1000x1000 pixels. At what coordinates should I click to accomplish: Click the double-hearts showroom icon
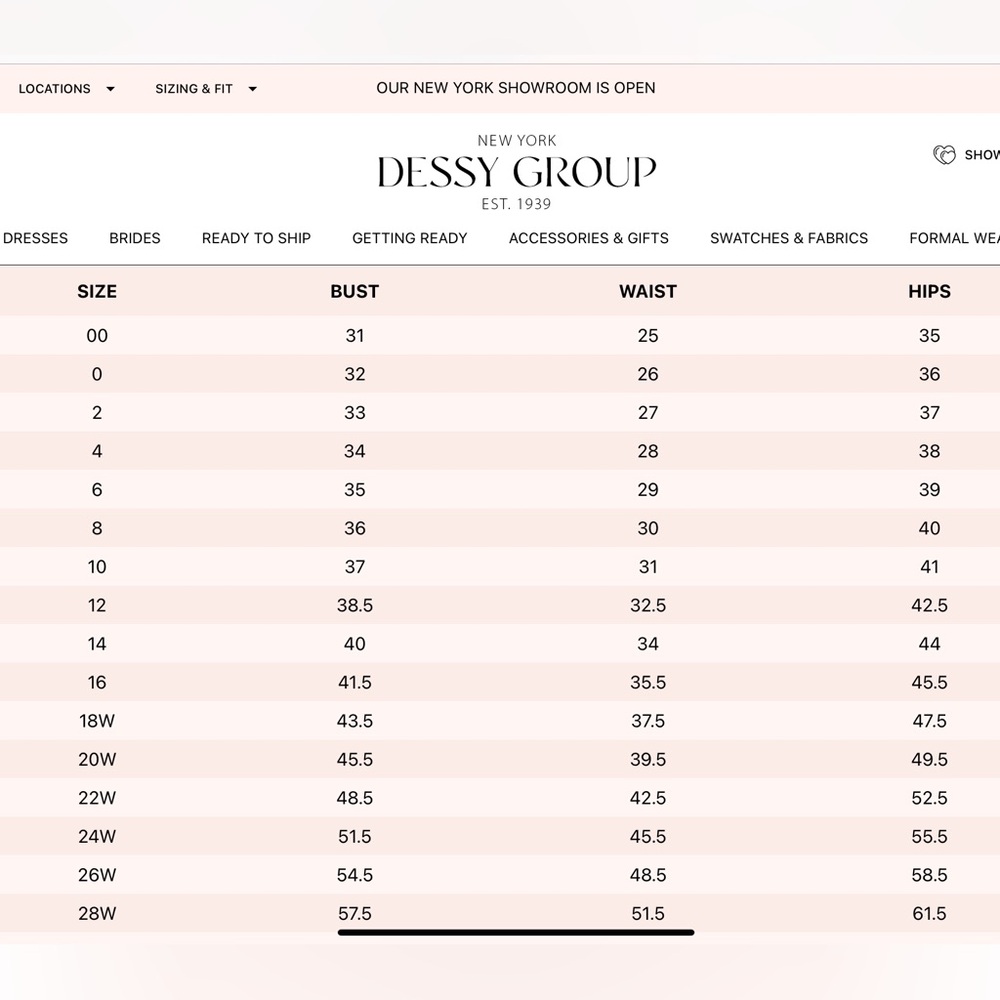click(944, 155)
